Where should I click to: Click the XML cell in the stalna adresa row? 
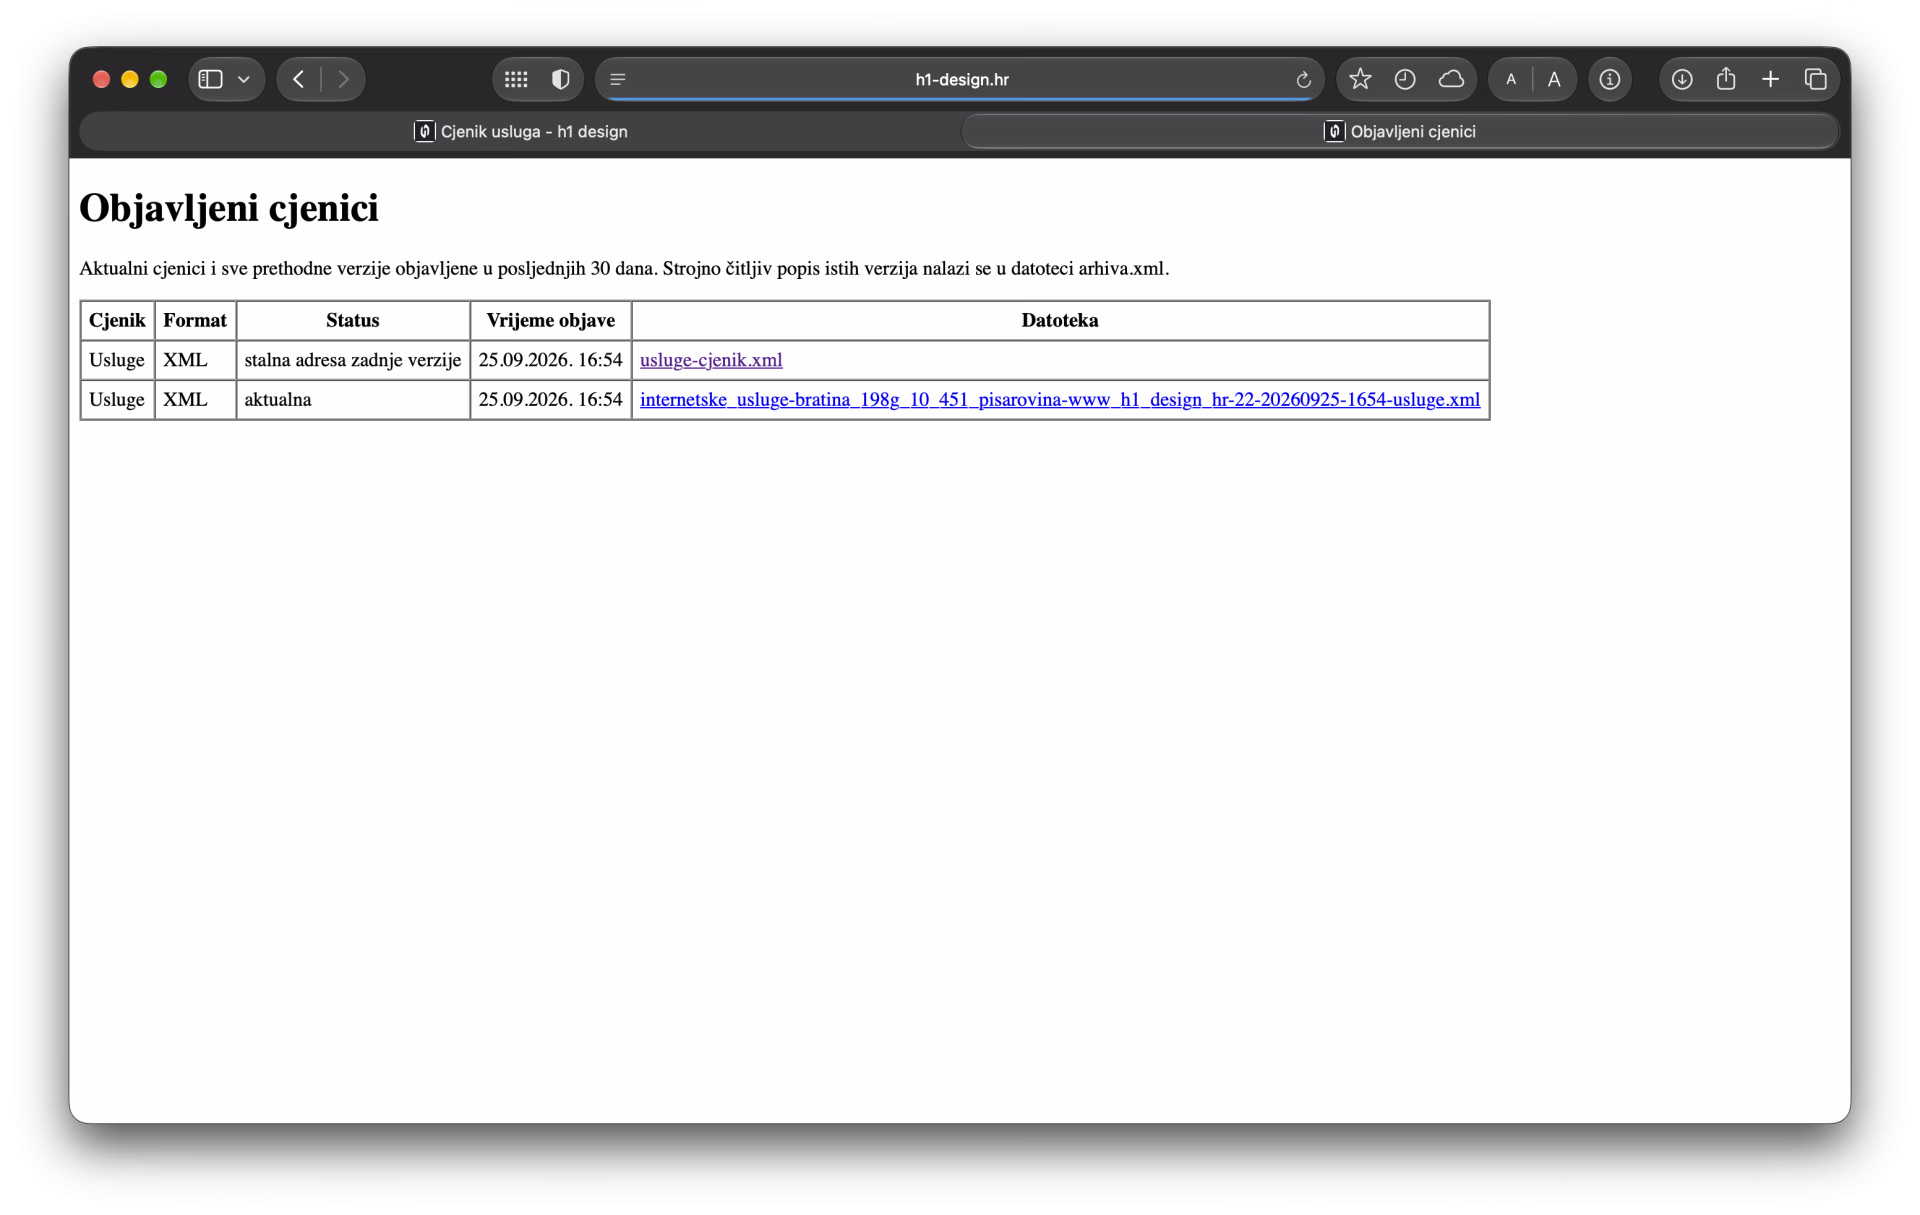(195, 360)
